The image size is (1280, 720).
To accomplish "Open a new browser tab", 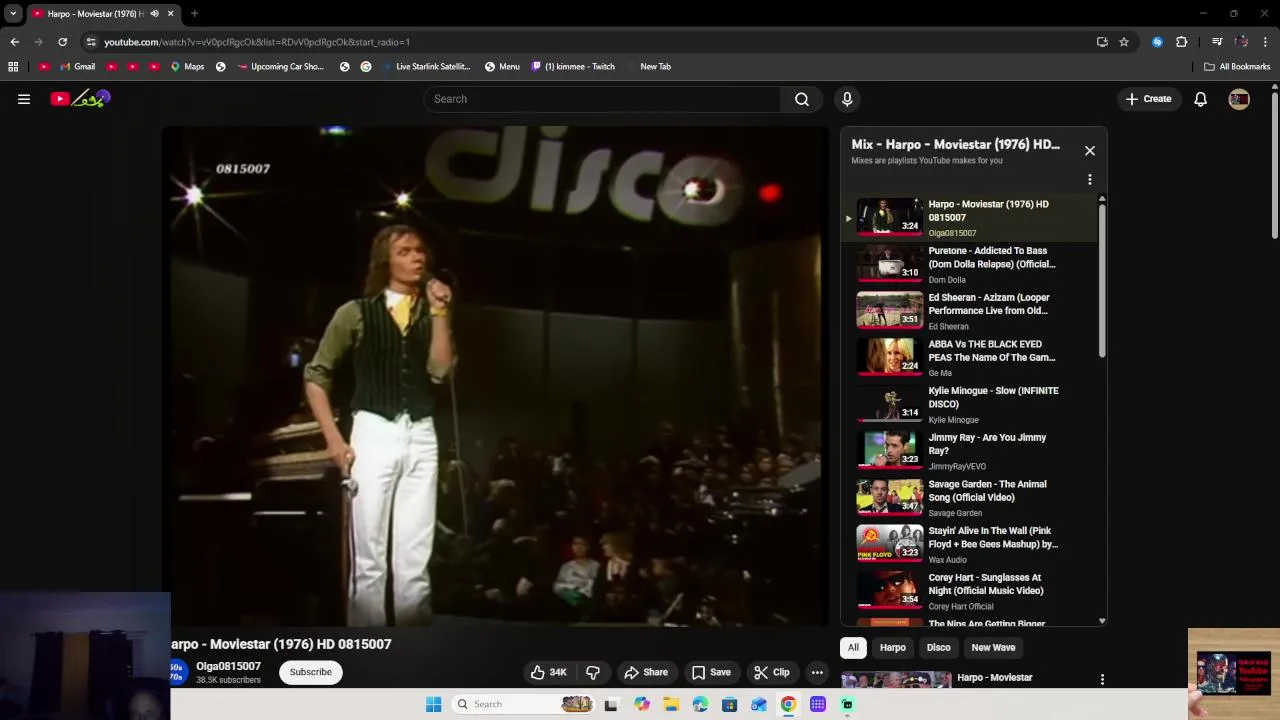I will 194,13.
